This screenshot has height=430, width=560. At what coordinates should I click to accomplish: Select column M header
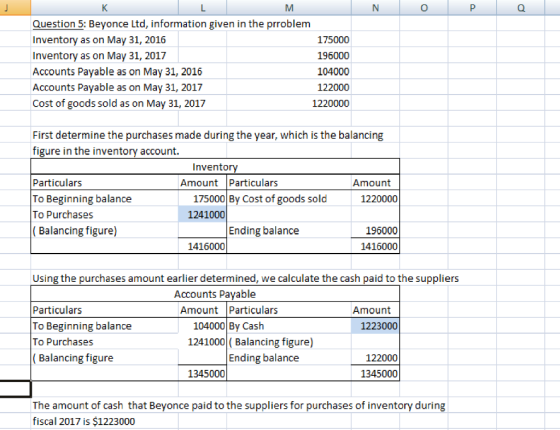pos(289,8)
